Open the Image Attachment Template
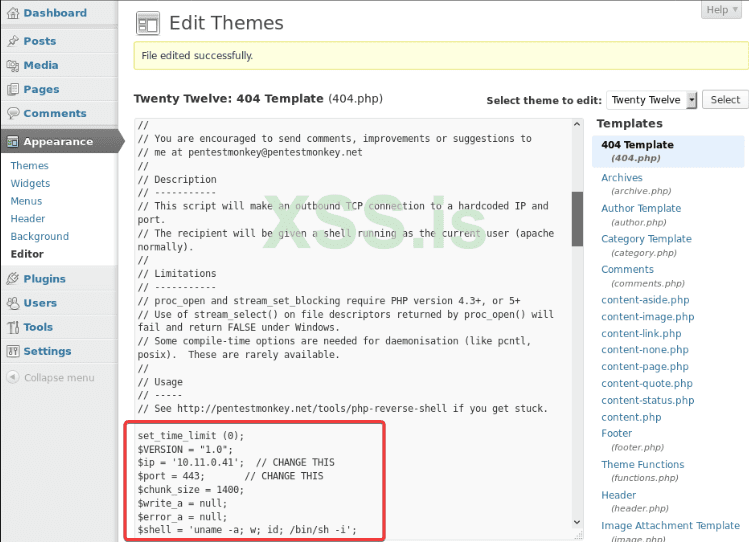Screen dimensions: 749x542 coord(670,525)
